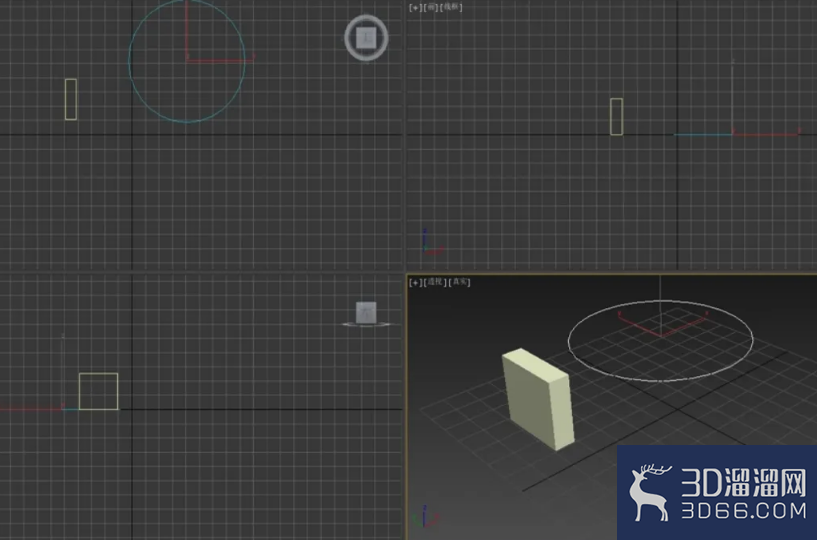This screenshot has height=540, width=817.
Task: Select the cyan circle in the top viewport
Action: 187,122
